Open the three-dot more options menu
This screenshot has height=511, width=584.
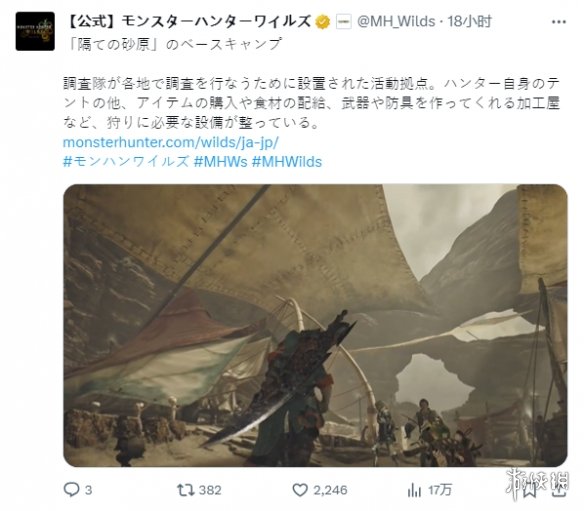tap(558, 22)
